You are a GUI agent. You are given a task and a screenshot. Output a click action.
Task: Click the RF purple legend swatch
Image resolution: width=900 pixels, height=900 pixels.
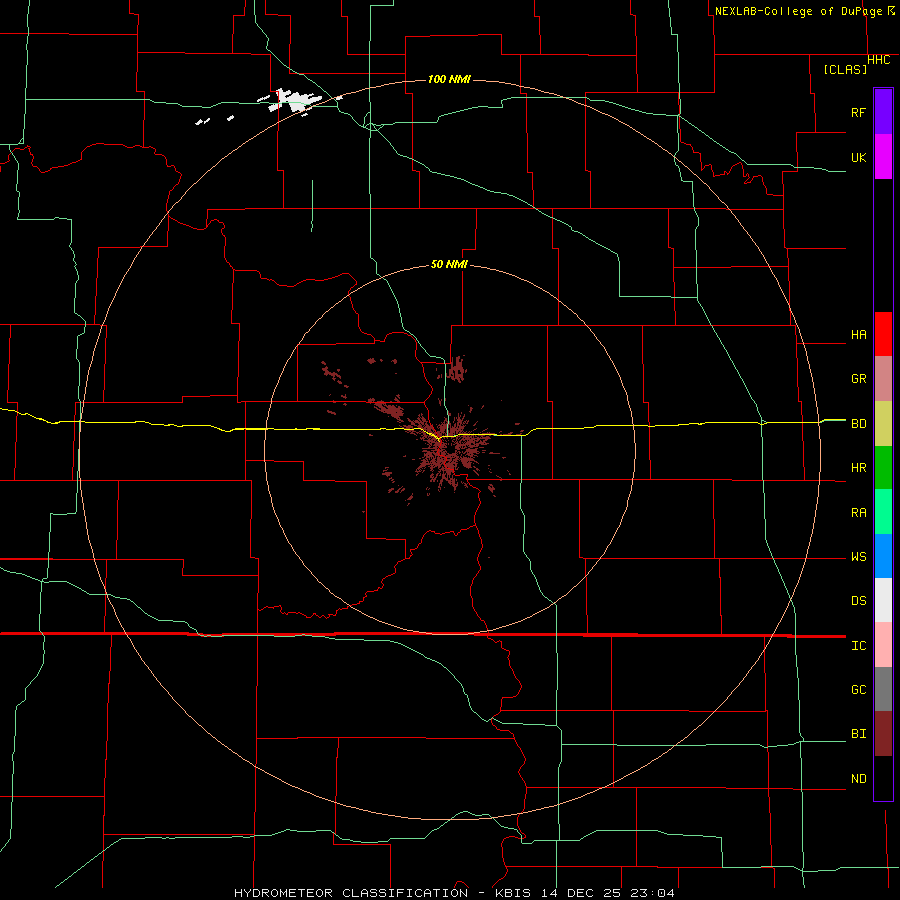click(x=883, y=112)
